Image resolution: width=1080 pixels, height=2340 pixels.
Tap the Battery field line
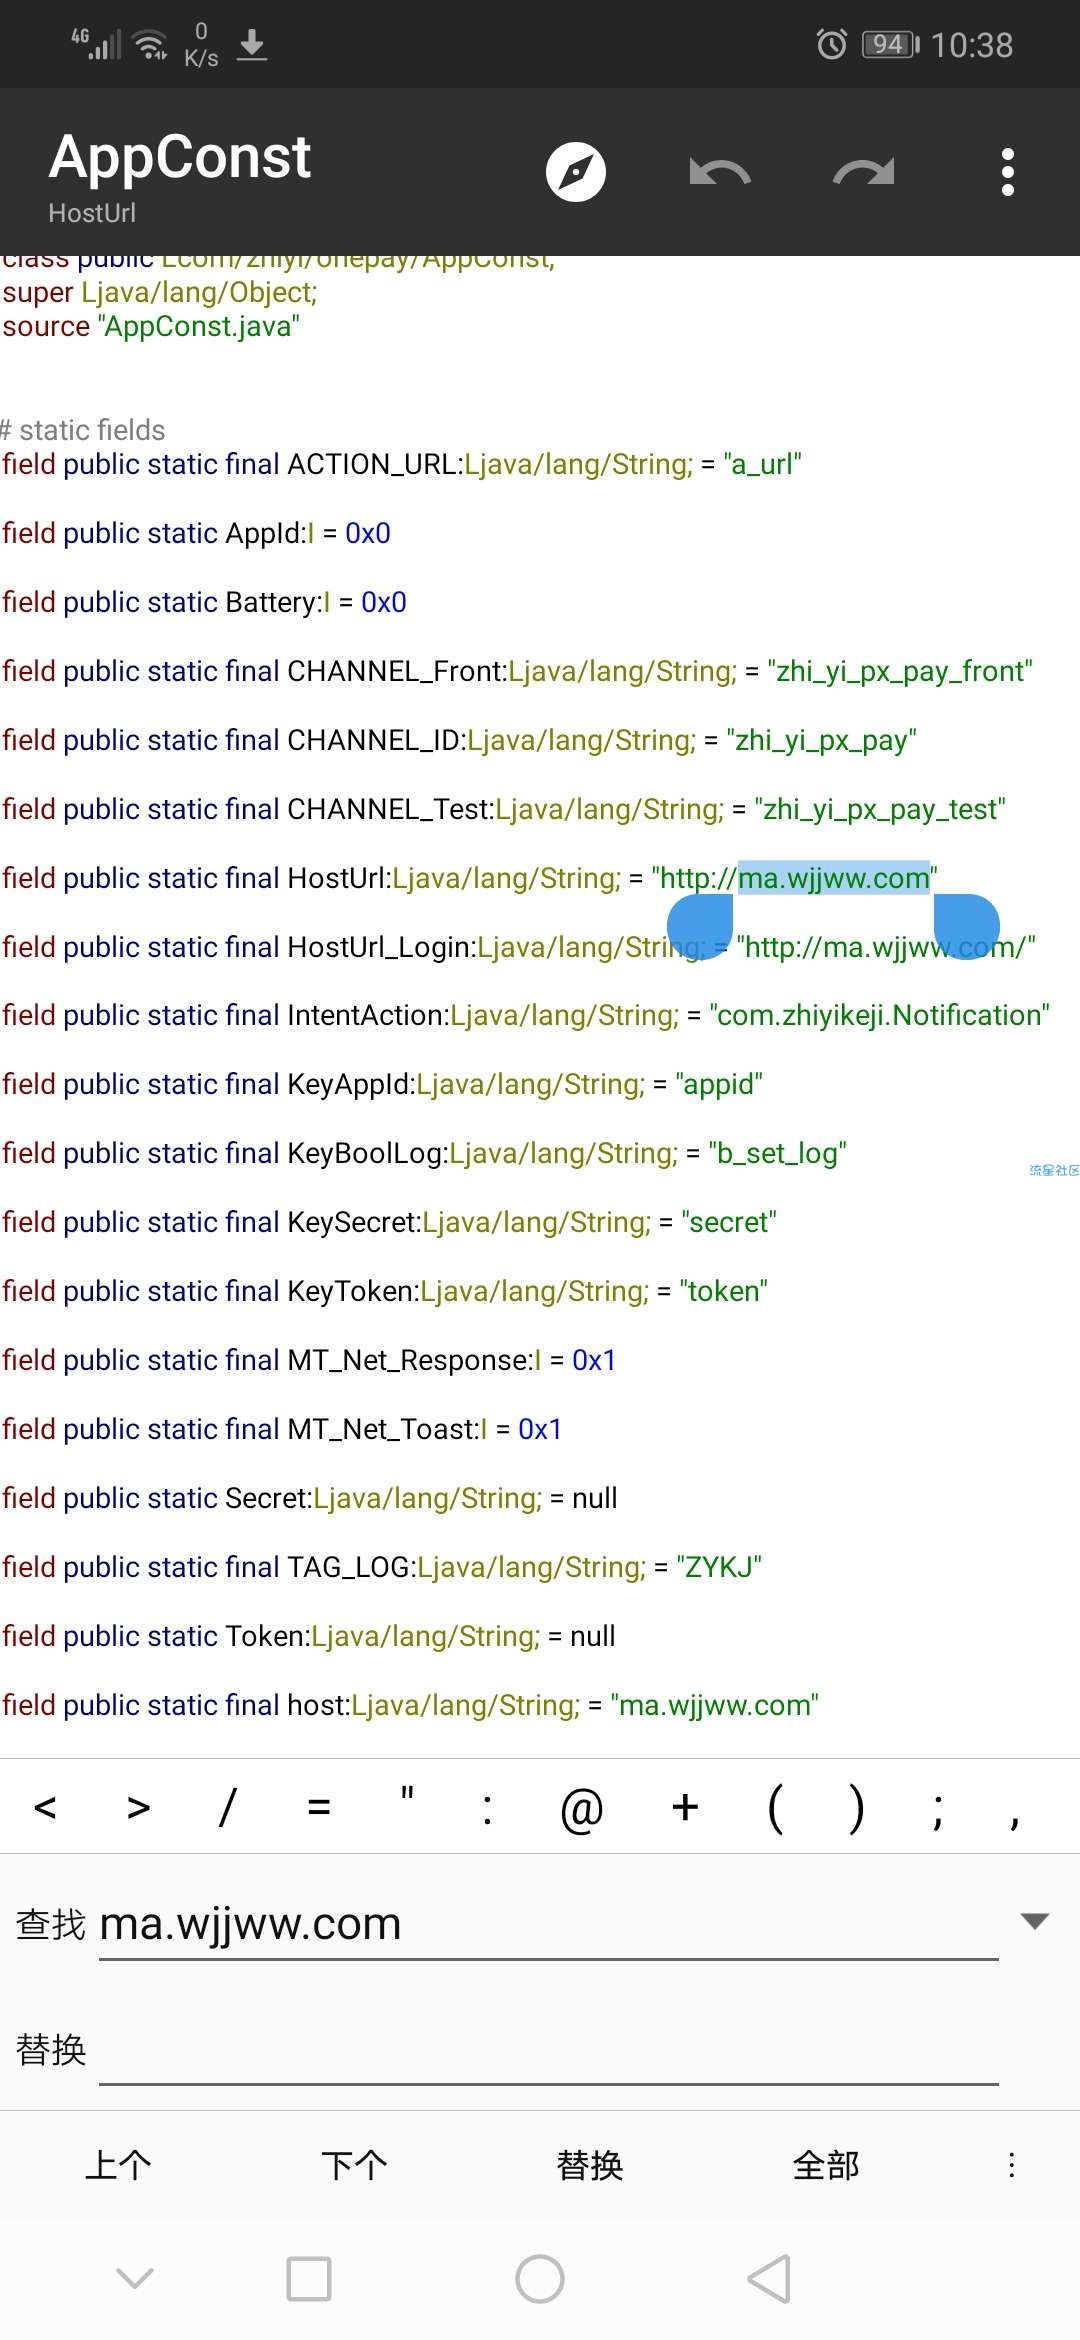[204, 602]
